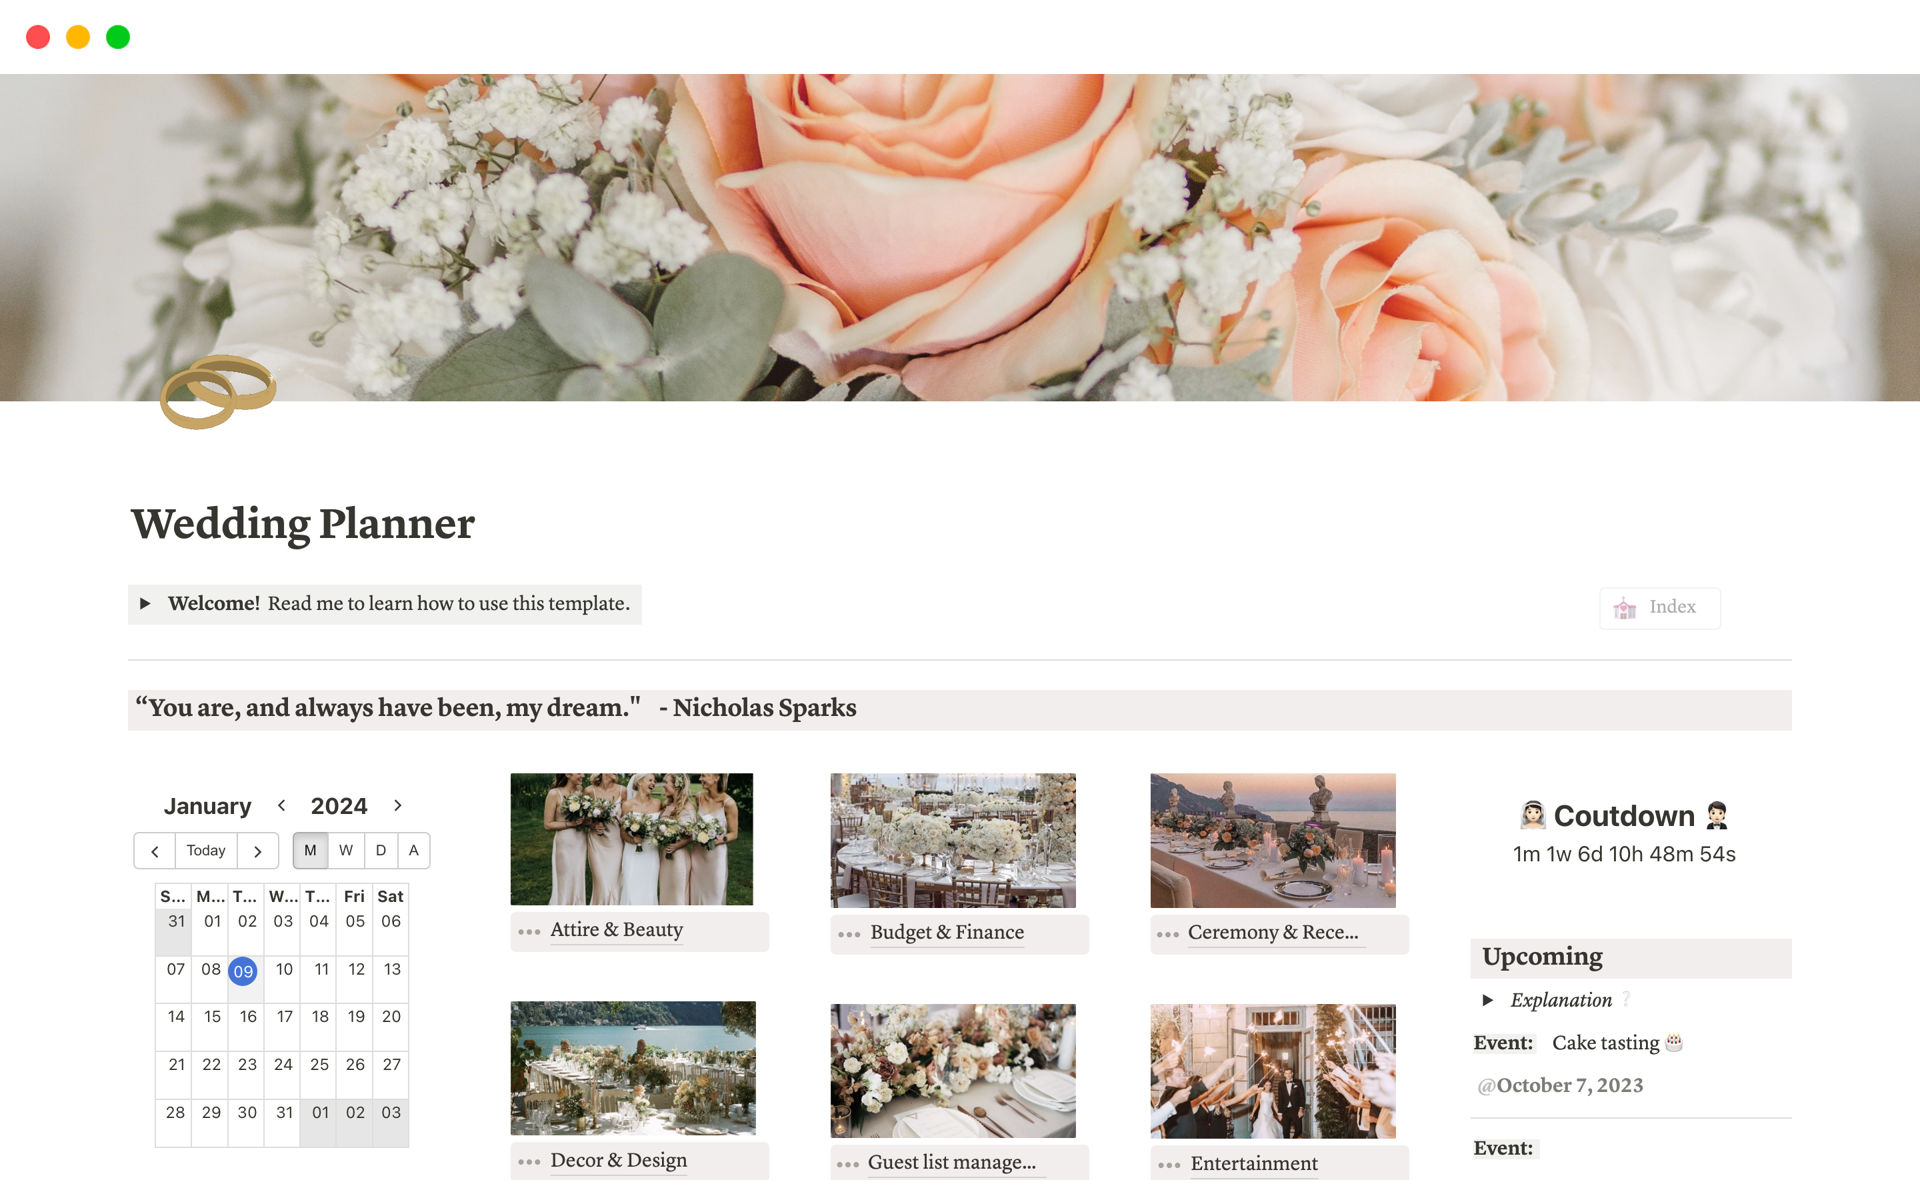Click the bridesmaids Attire & Beauty thumbnail

tap(632, 839)
